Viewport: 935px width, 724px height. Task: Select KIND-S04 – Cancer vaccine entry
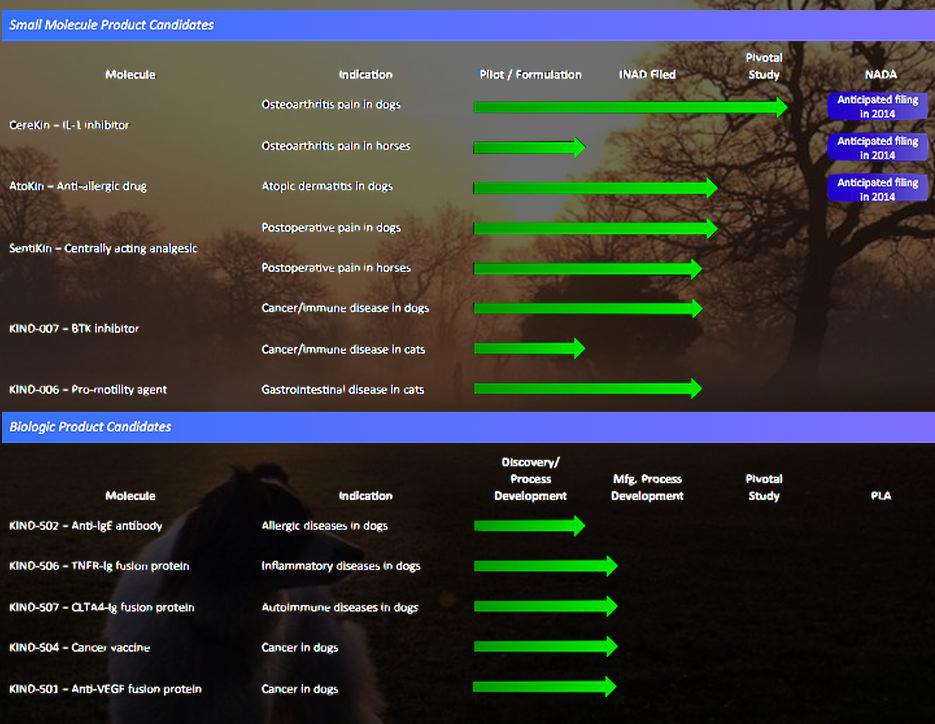pos(79,647)
